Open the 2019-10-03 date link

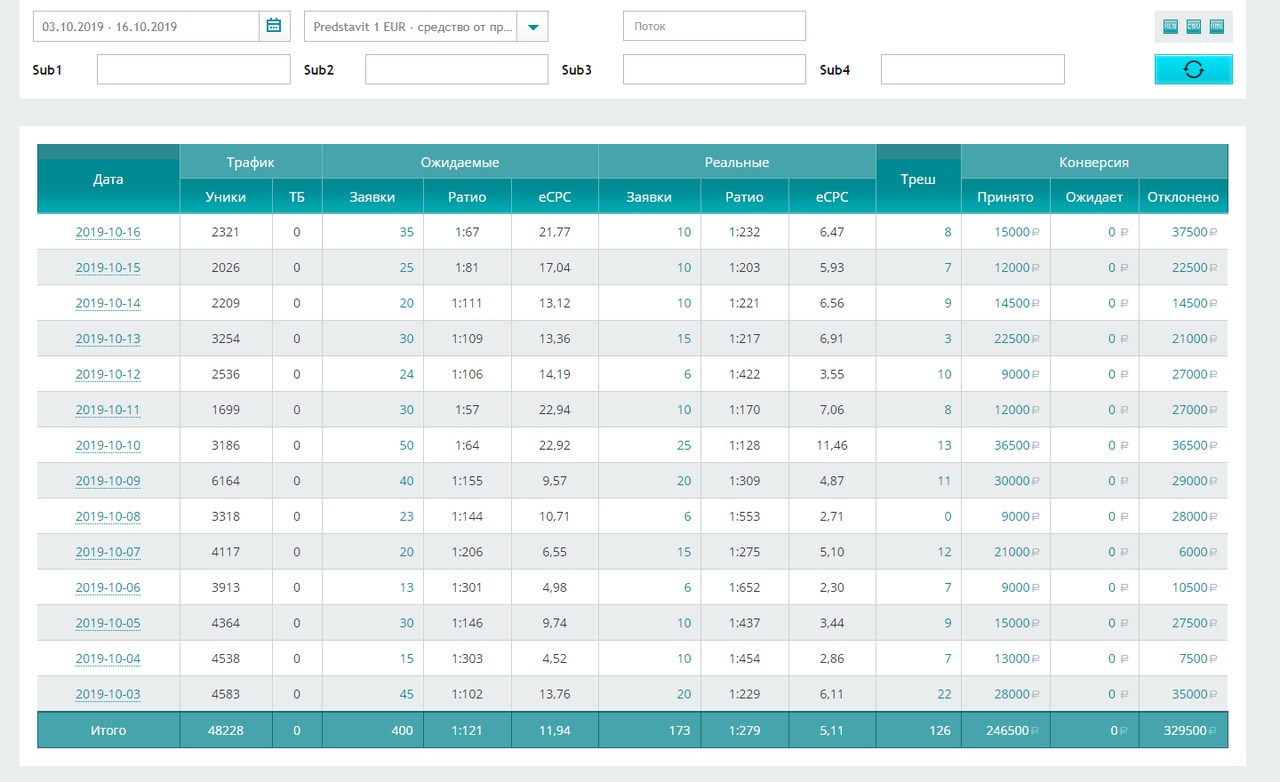[x=108, y=694]
